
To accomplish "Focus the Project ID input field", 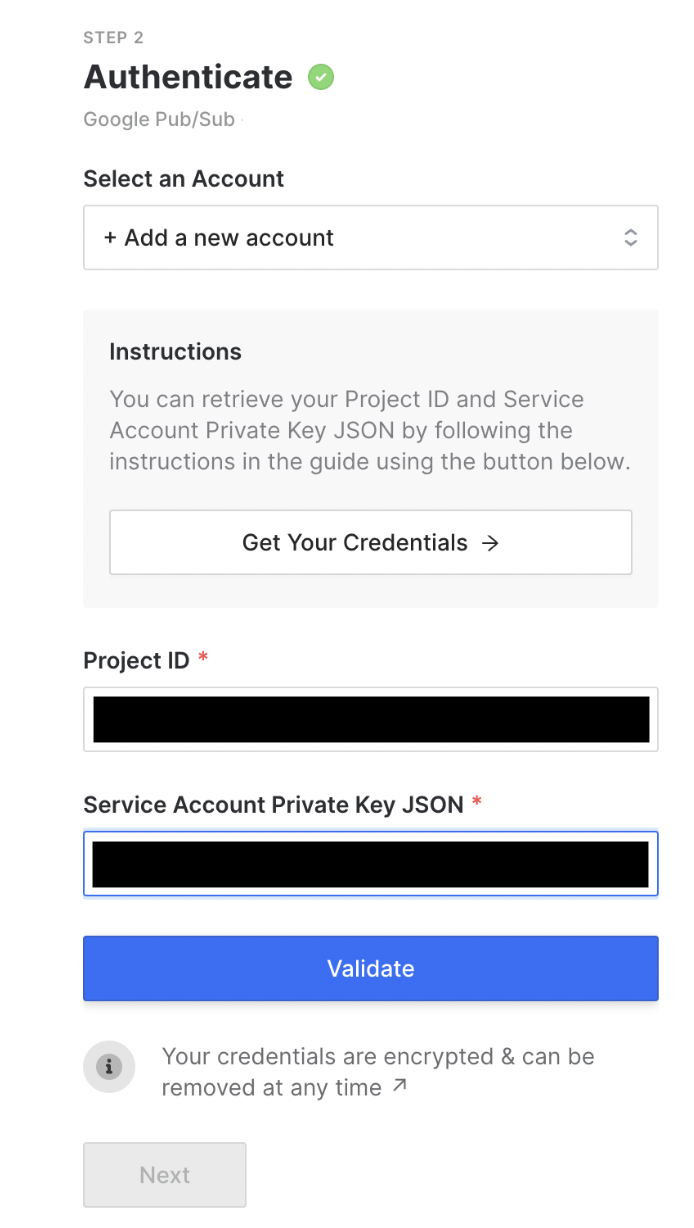I will (370, 719).
